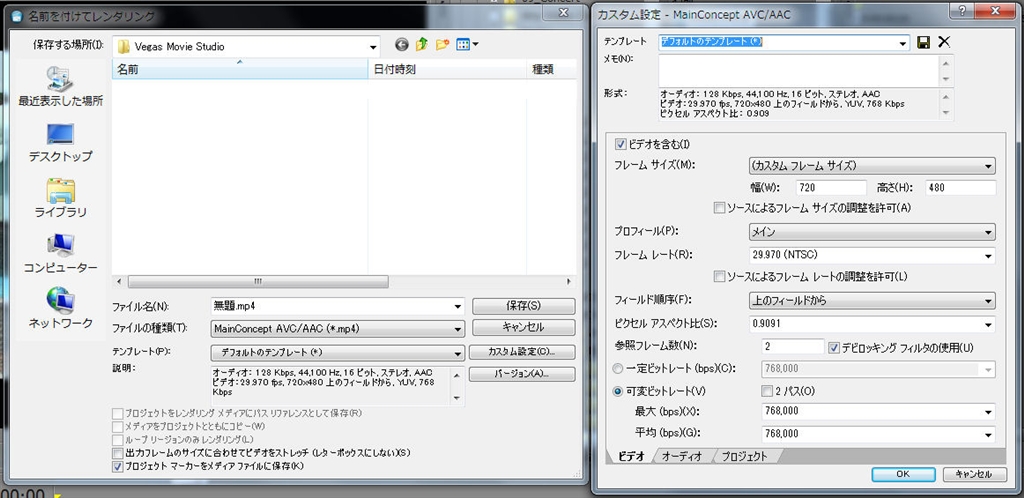Image resolution: width=1024 pixels, height=498 pixels.
Task: Open デスクトップ in places bar
Action: 61,143
